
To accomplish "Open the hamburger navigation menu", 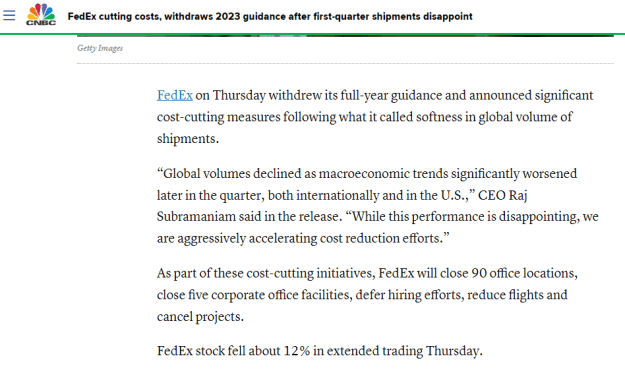I will click(9, 15).
